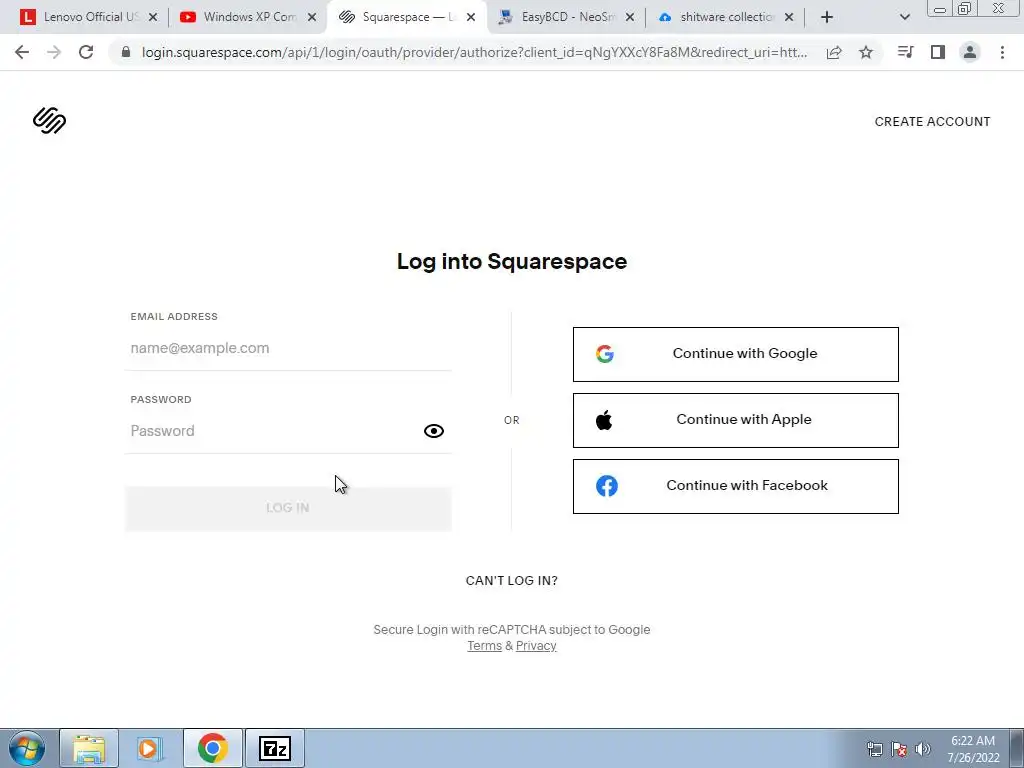Click the Squarespace logo icon
Screen dimensions: 1024x768
click(x=50, y=121)
